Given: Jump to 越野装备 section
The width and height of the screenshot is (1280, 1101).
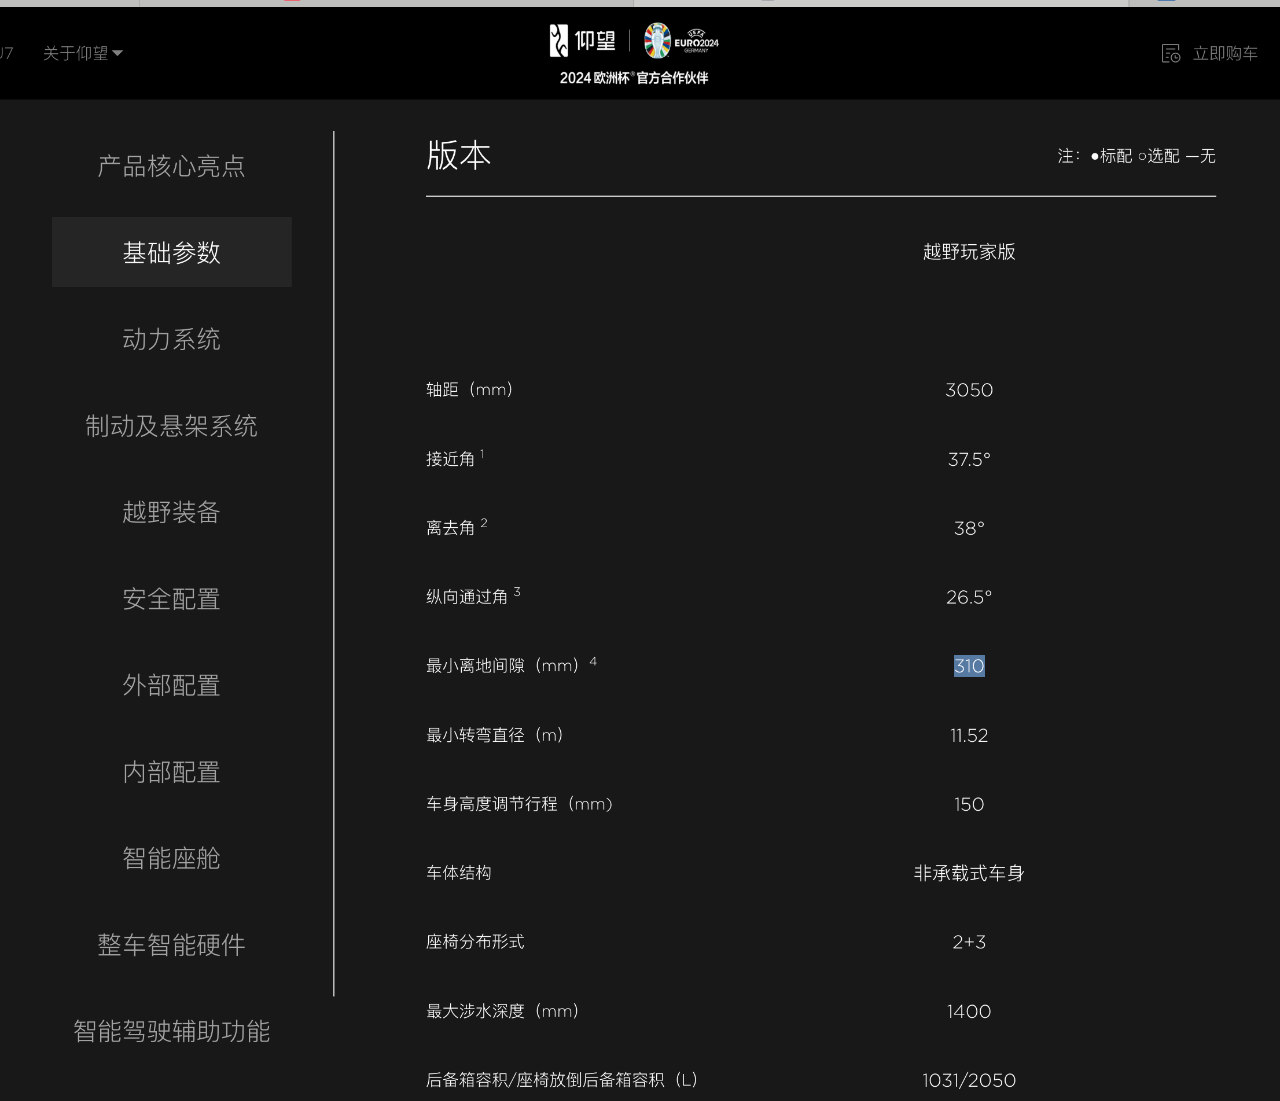Looking at the screenshot, I should click(171, 513).
